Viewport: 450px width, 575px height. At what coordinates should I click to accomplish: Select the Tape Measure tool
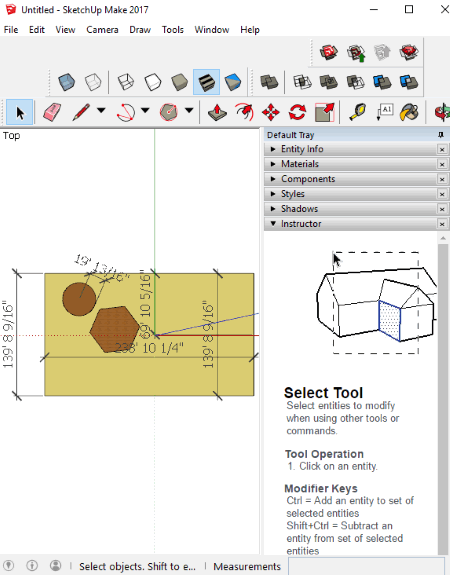tap(358, 112)
